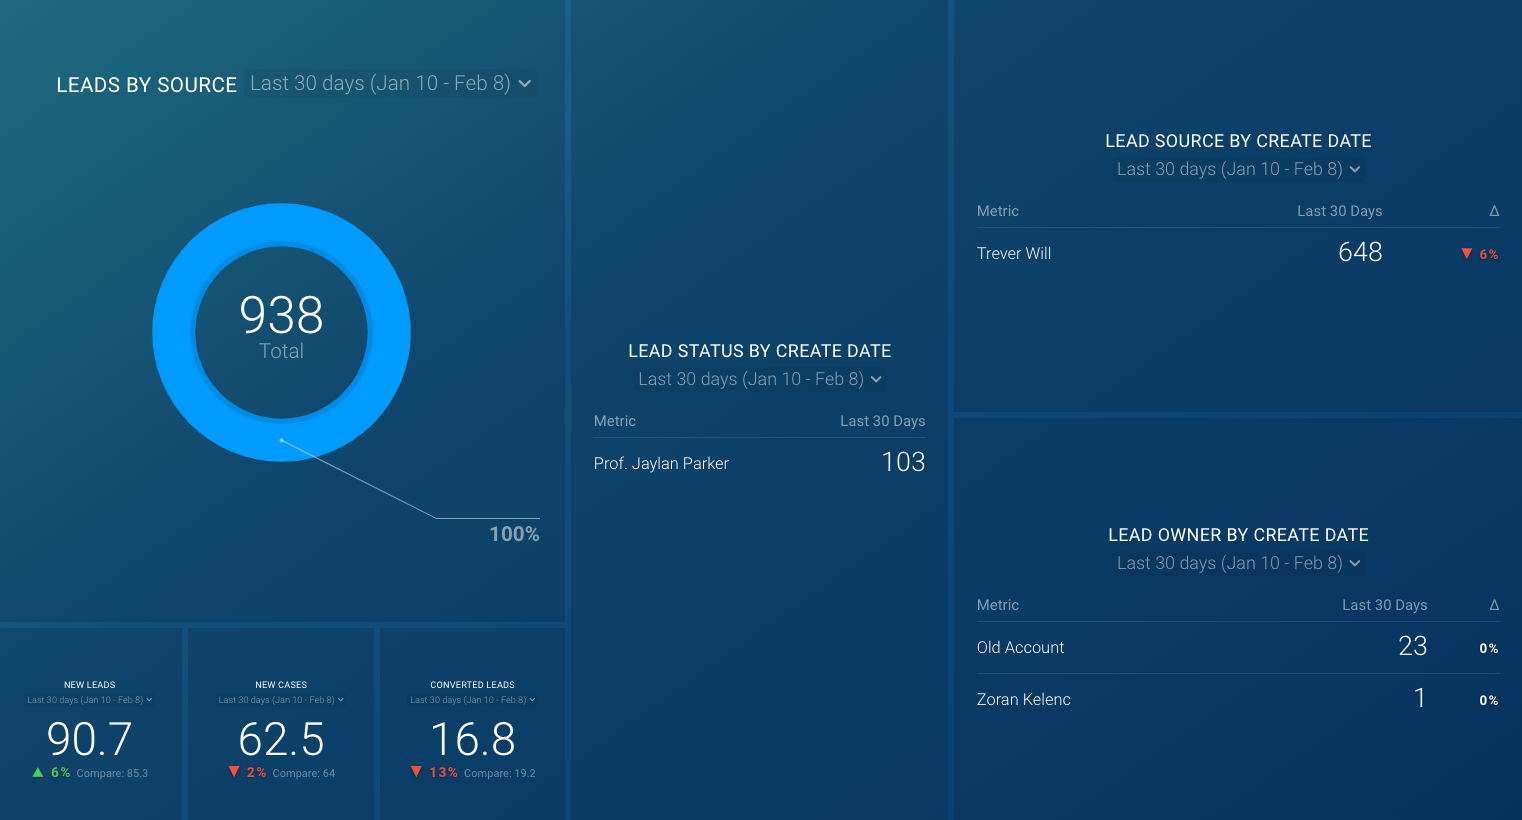
Task: Click the 938 Total value in donut
Action: coord(282,326)
